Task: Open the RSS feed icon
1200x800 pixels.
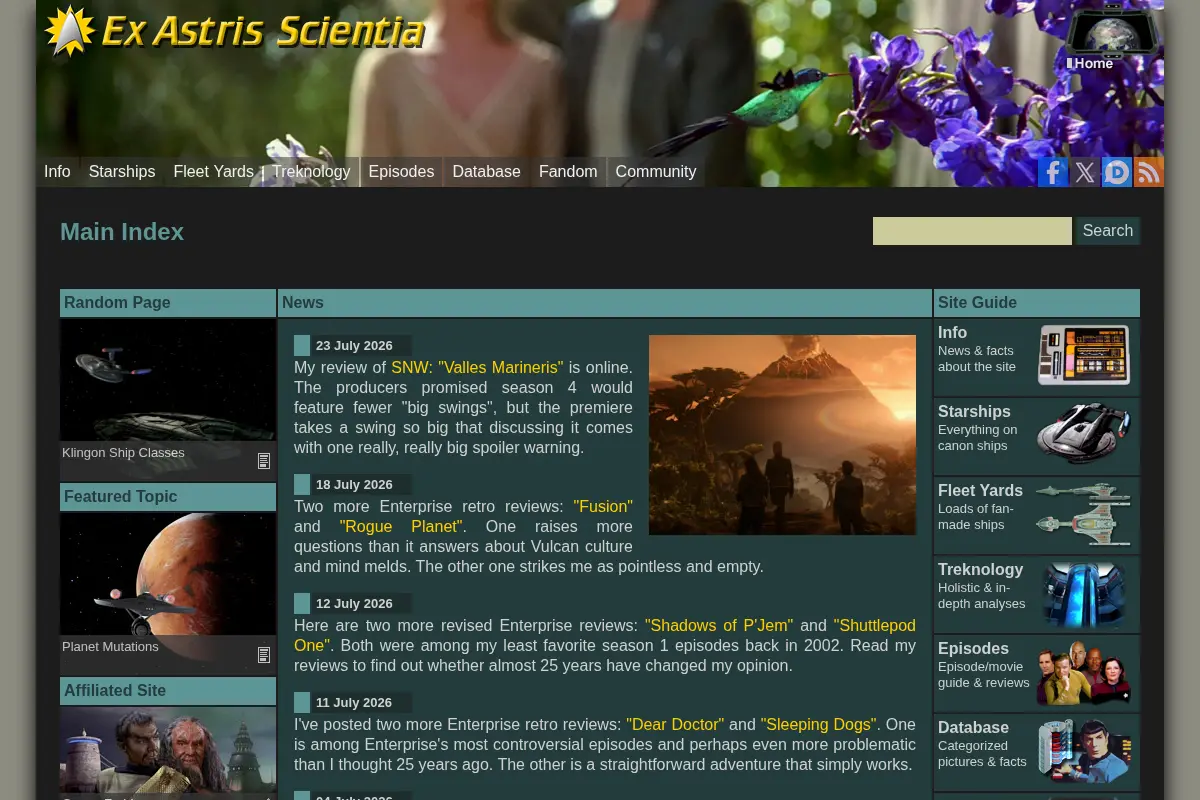Action: click(x=1149, y=172)
